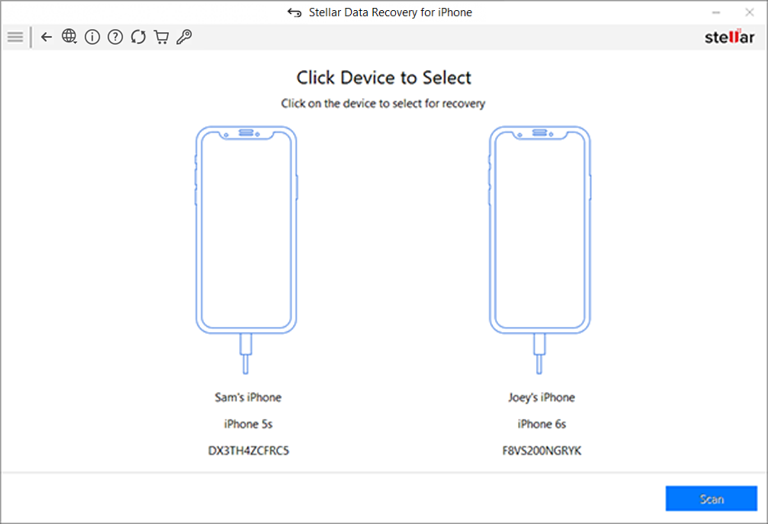Click the Joey's iPhone name label

click(x=541, y=397)
